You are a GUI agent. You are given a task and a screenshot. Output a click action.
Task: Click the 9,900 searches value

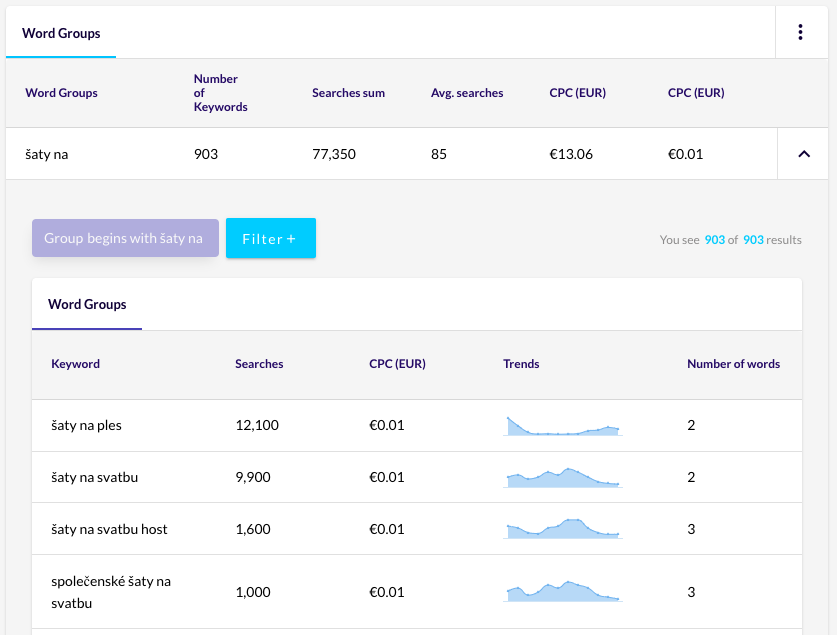tap(253, 477)
